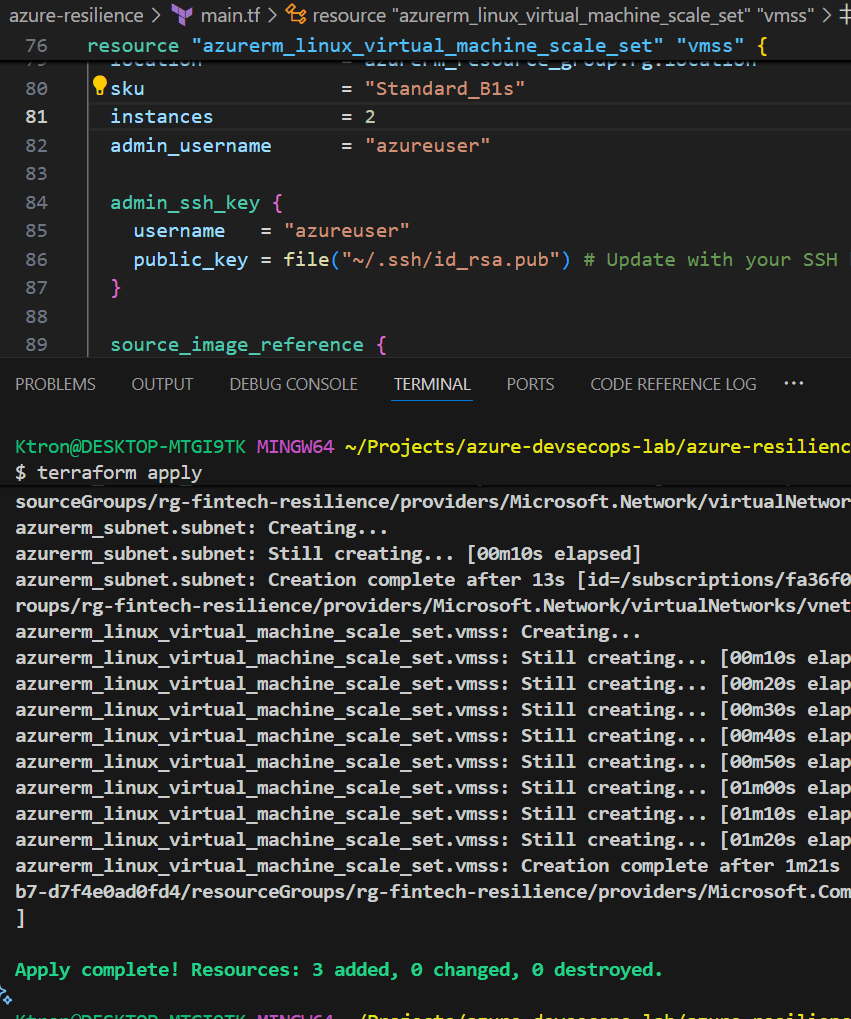Open the main.tf breadcrumb dropdown
This screenshot has width=851, height=1019.
[230, 14]
